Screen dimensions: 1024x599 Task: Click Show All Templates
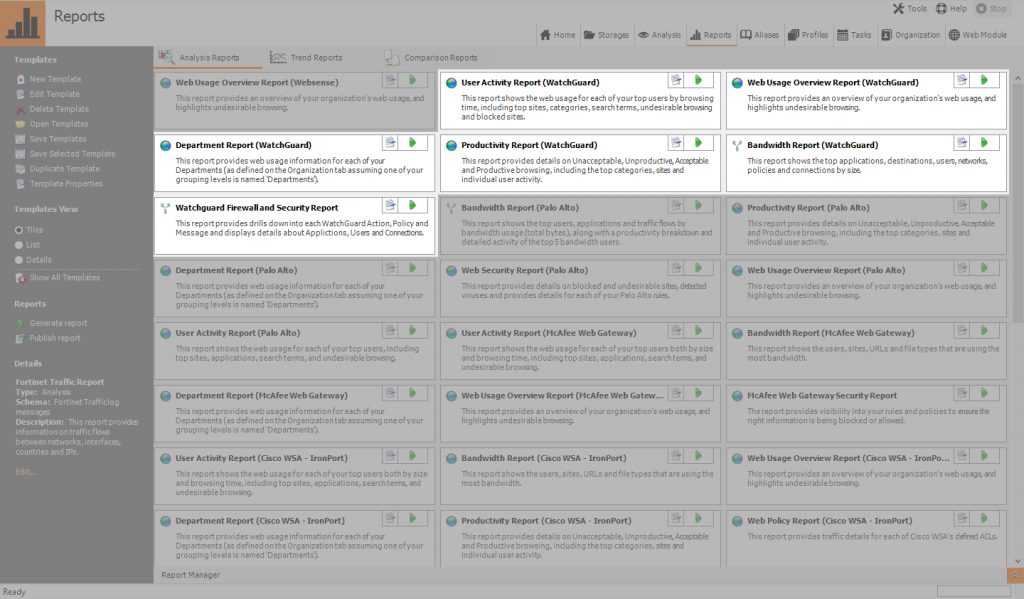[x=57, y=278]
